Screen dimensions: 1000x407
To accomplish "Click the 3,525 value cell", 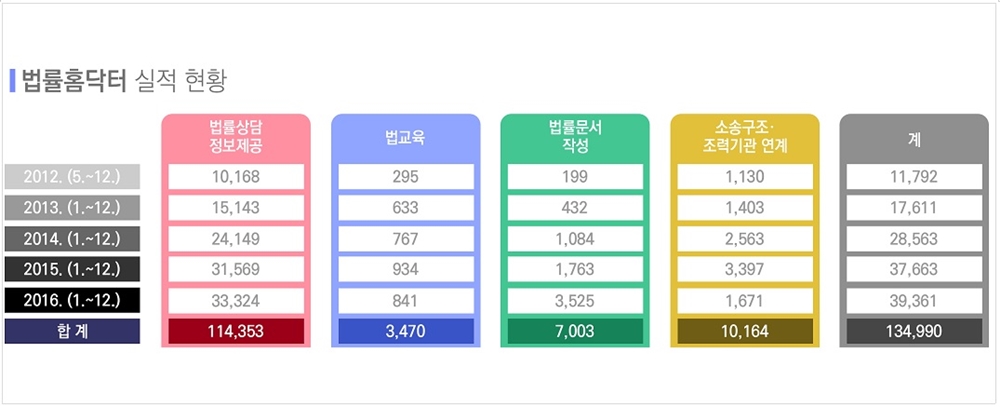I will tap(575, 300).
